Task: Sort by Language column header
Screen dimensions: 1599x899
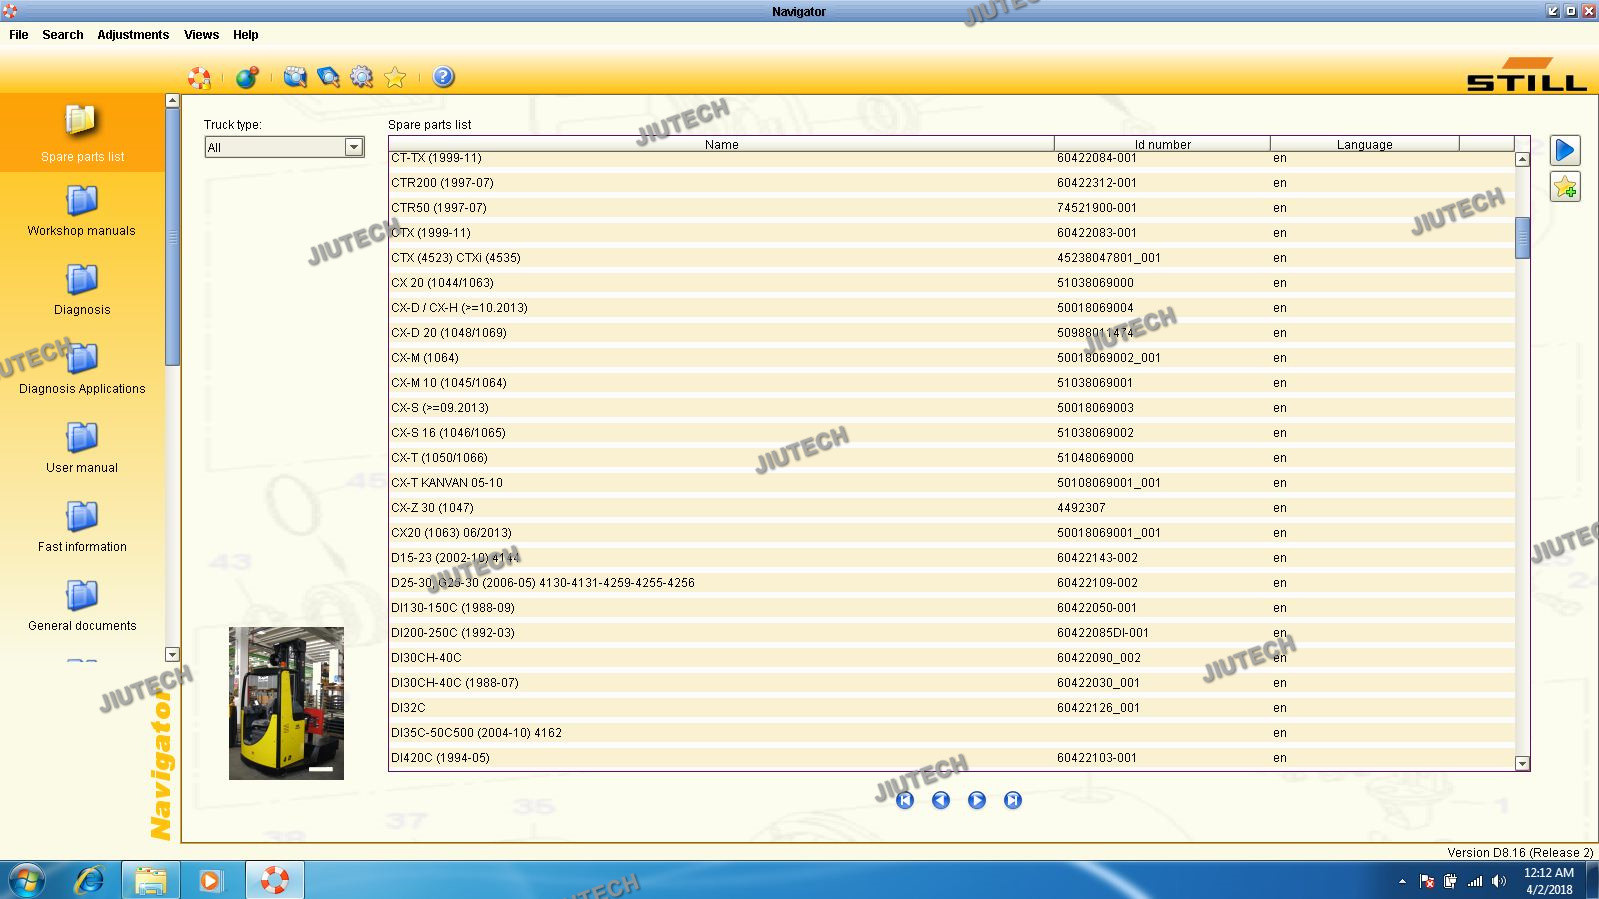Action: (1364, 144)
